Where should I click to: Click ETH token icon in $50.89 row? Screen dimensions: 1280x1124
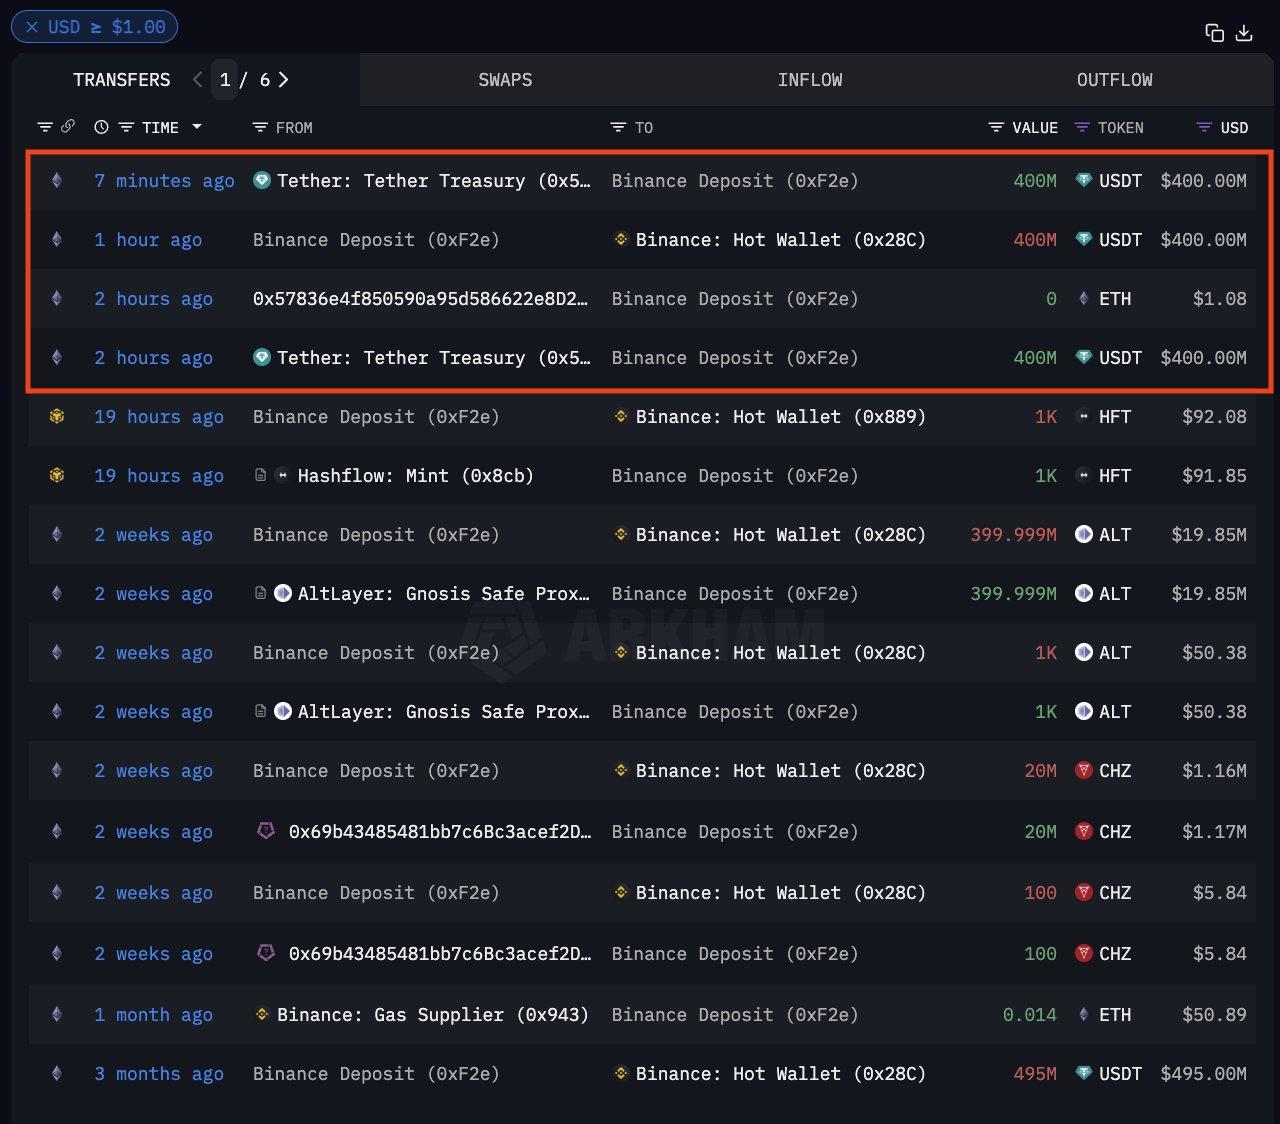[x=1083, y=1015]
